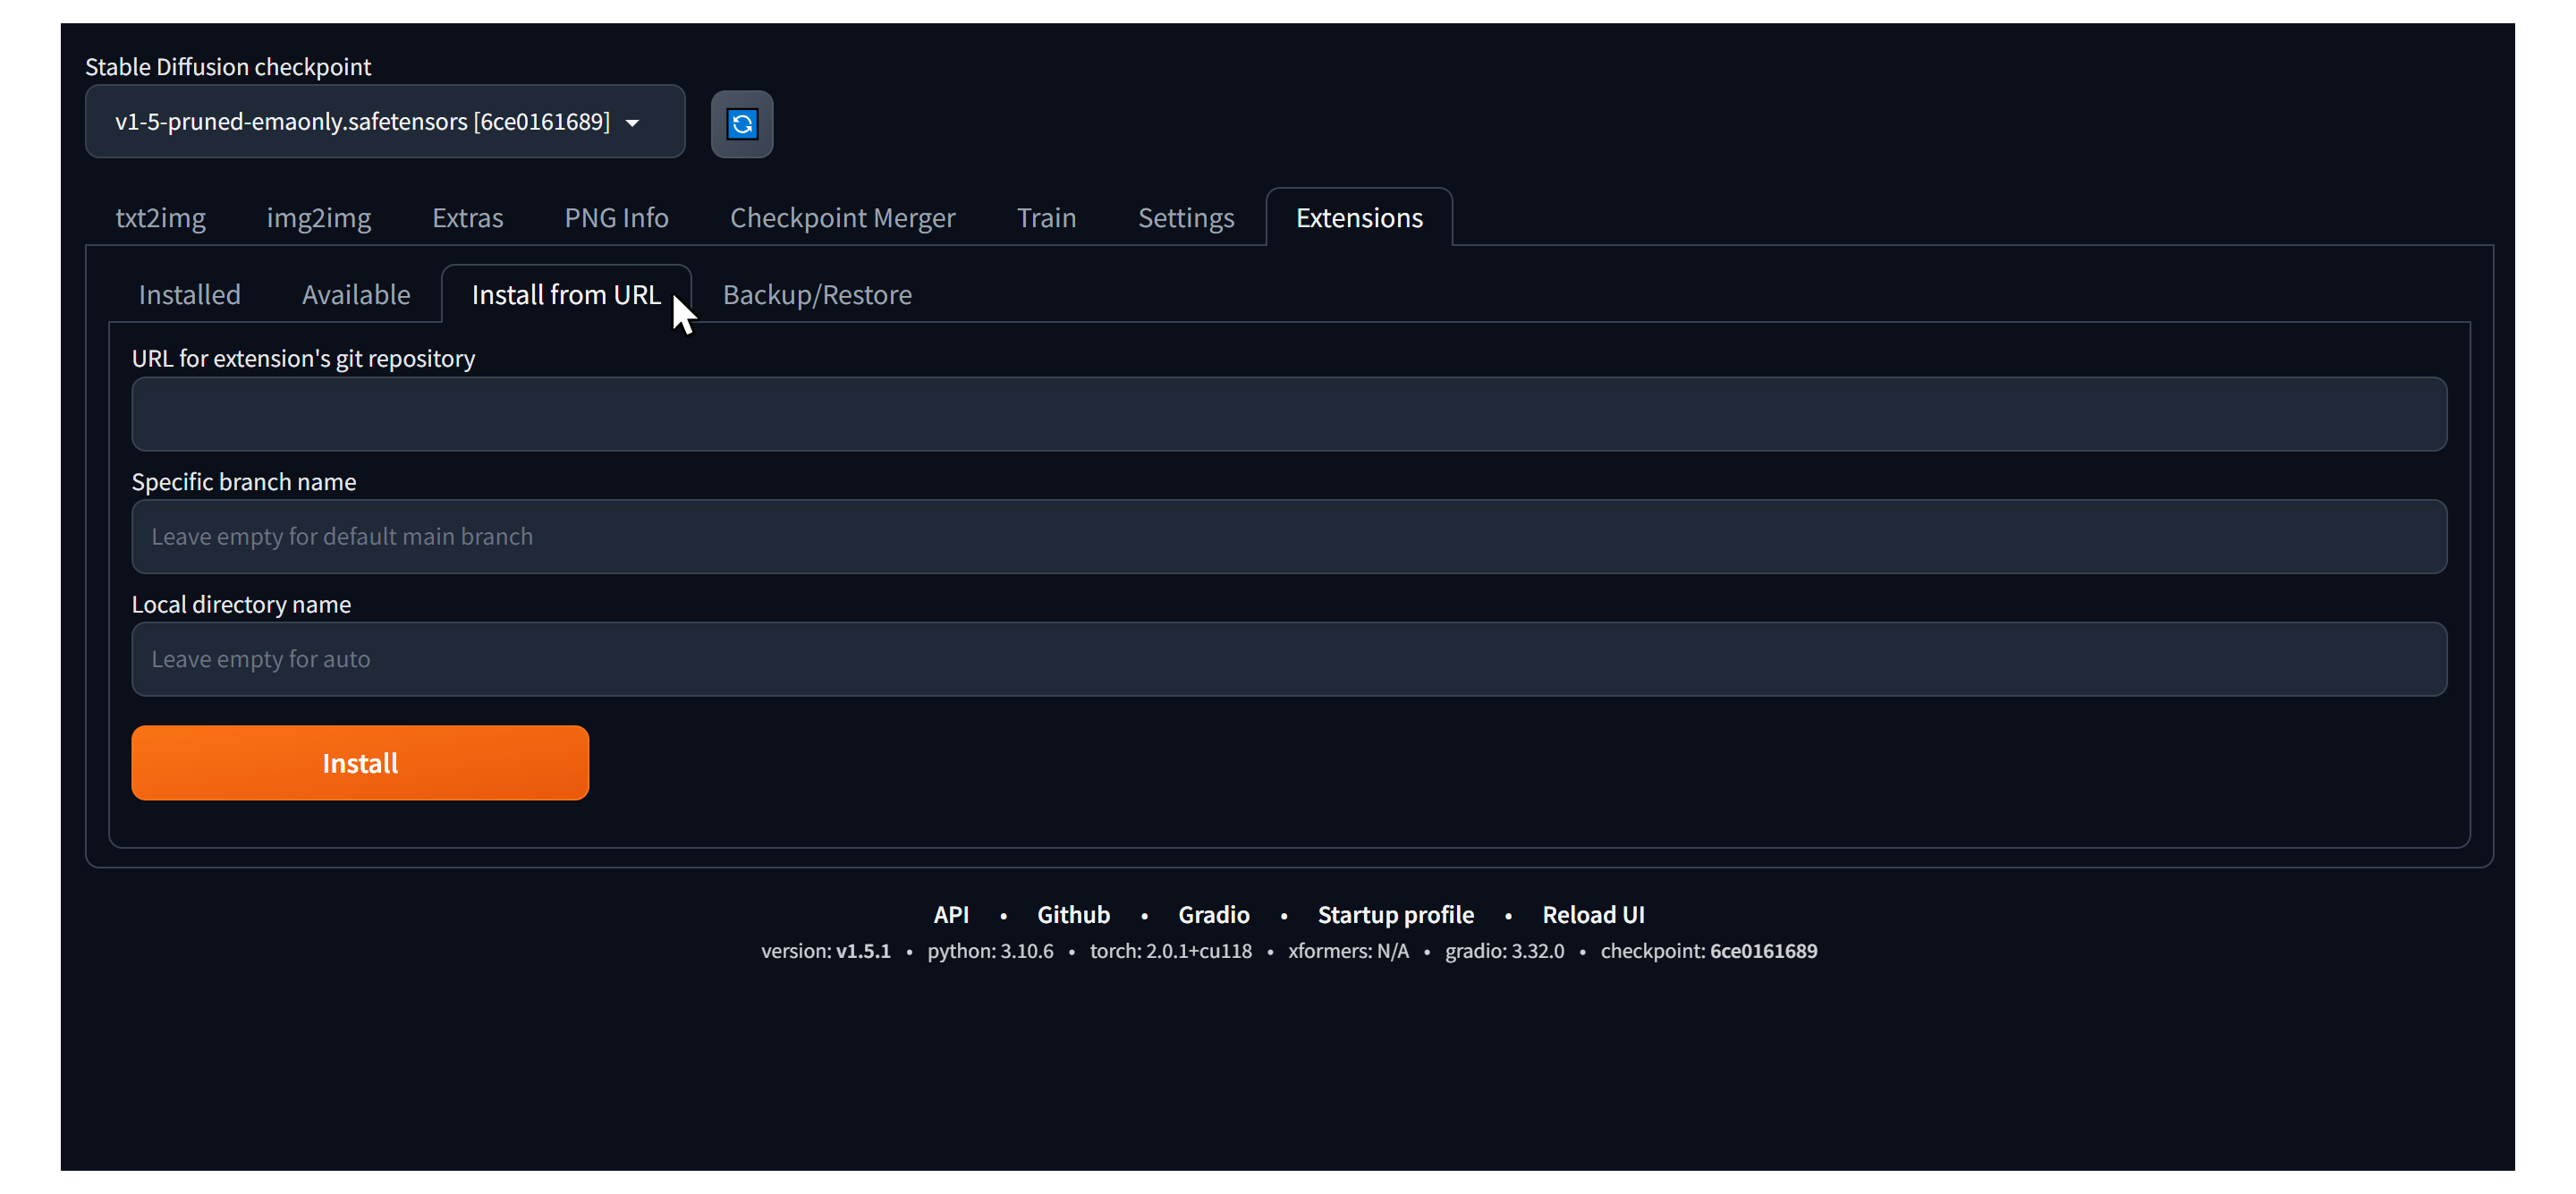Viewport: 2576px width, 1194px height.
Task: Open the Stable Diffusion checkpoint dropdown
Action: tap(385, 122)
